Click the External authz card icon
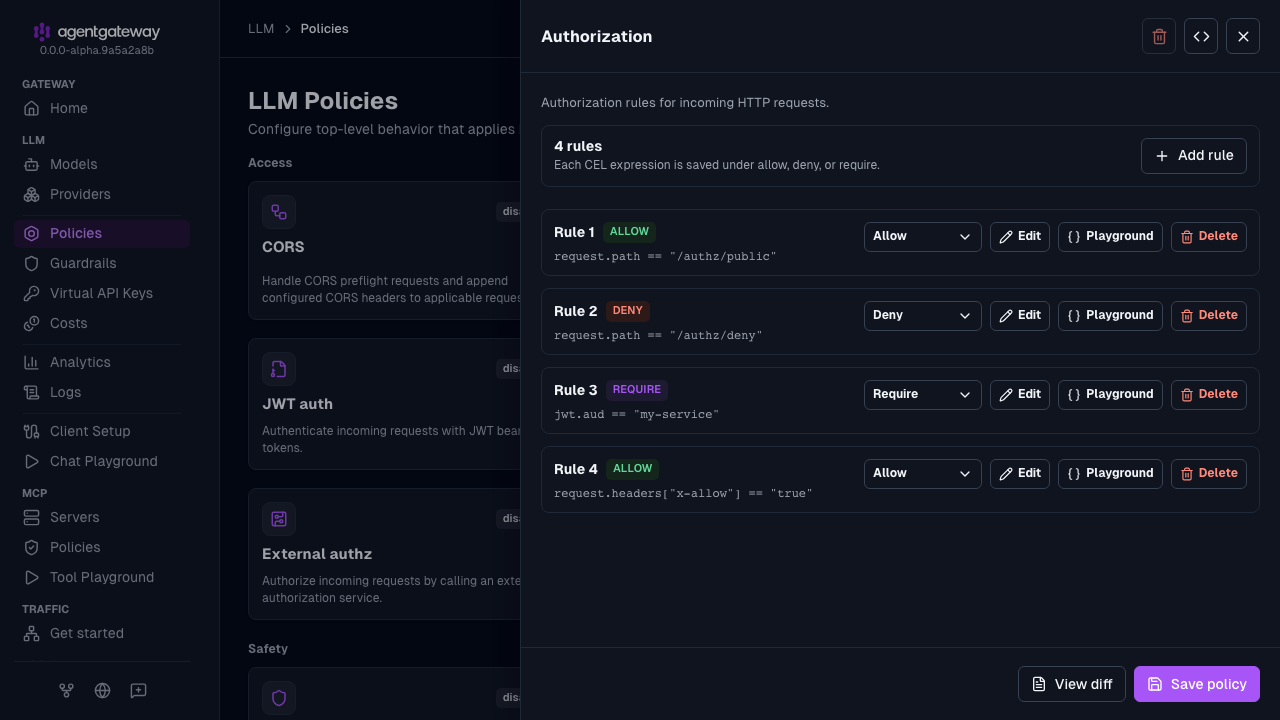The image size is (1280, 720). tap(279, 519)
